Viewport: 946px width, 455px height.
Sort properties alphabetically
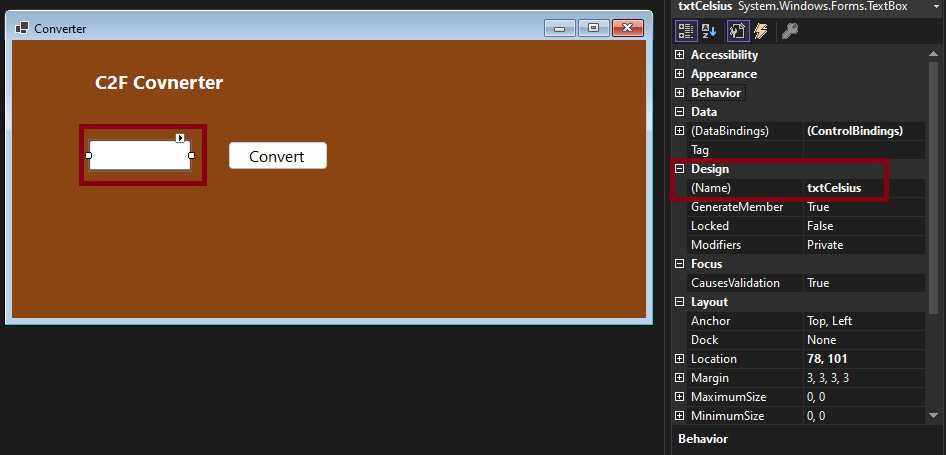[x=709, y=31]
